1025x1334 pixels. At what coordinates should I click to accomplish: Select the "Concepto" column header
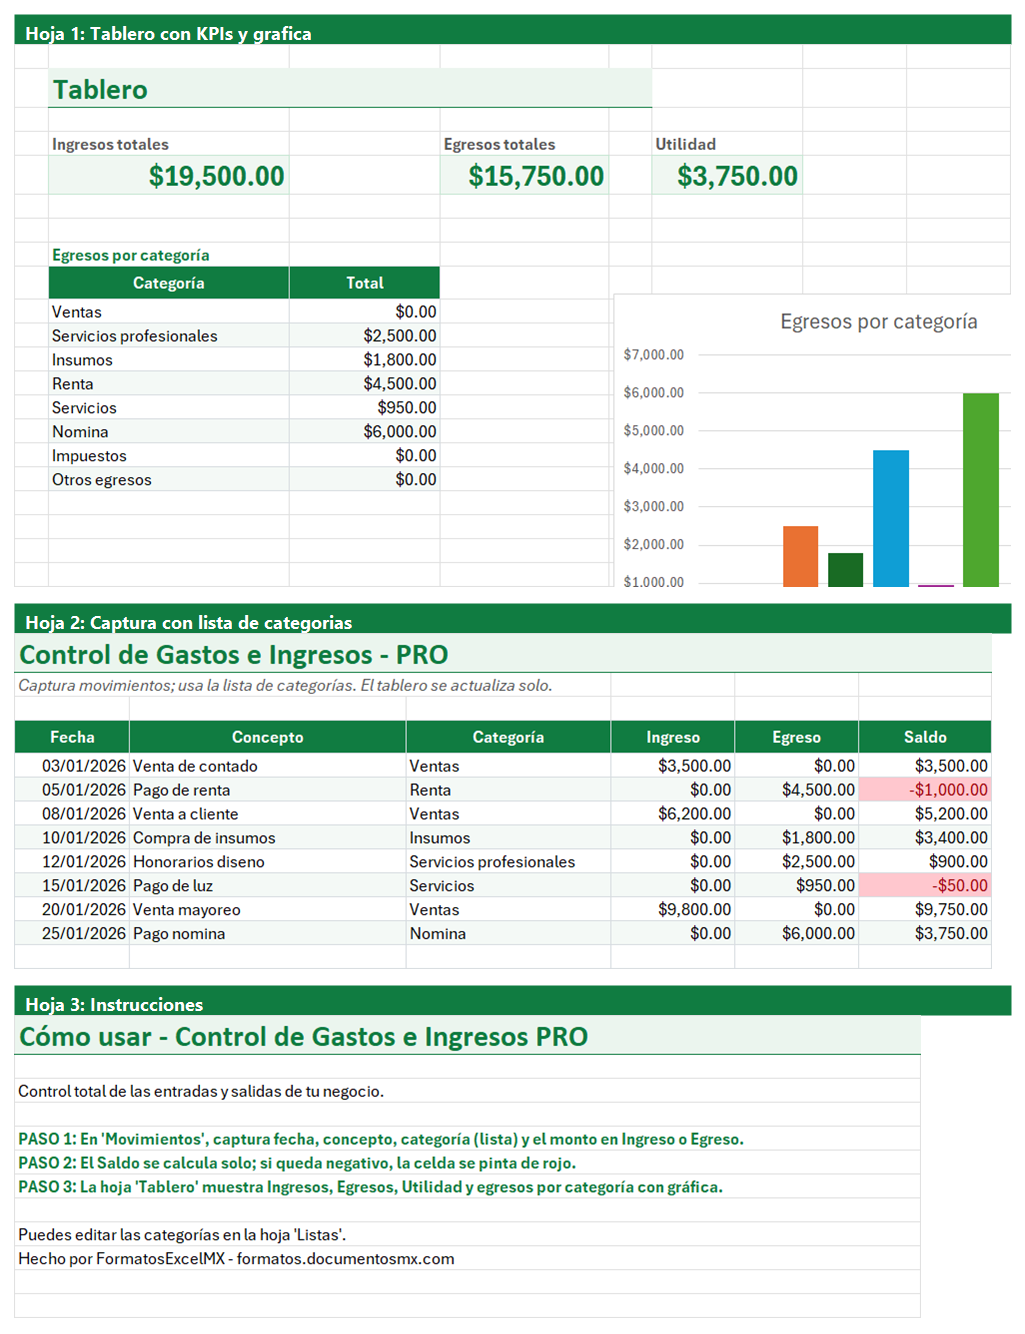pos(268,737)
